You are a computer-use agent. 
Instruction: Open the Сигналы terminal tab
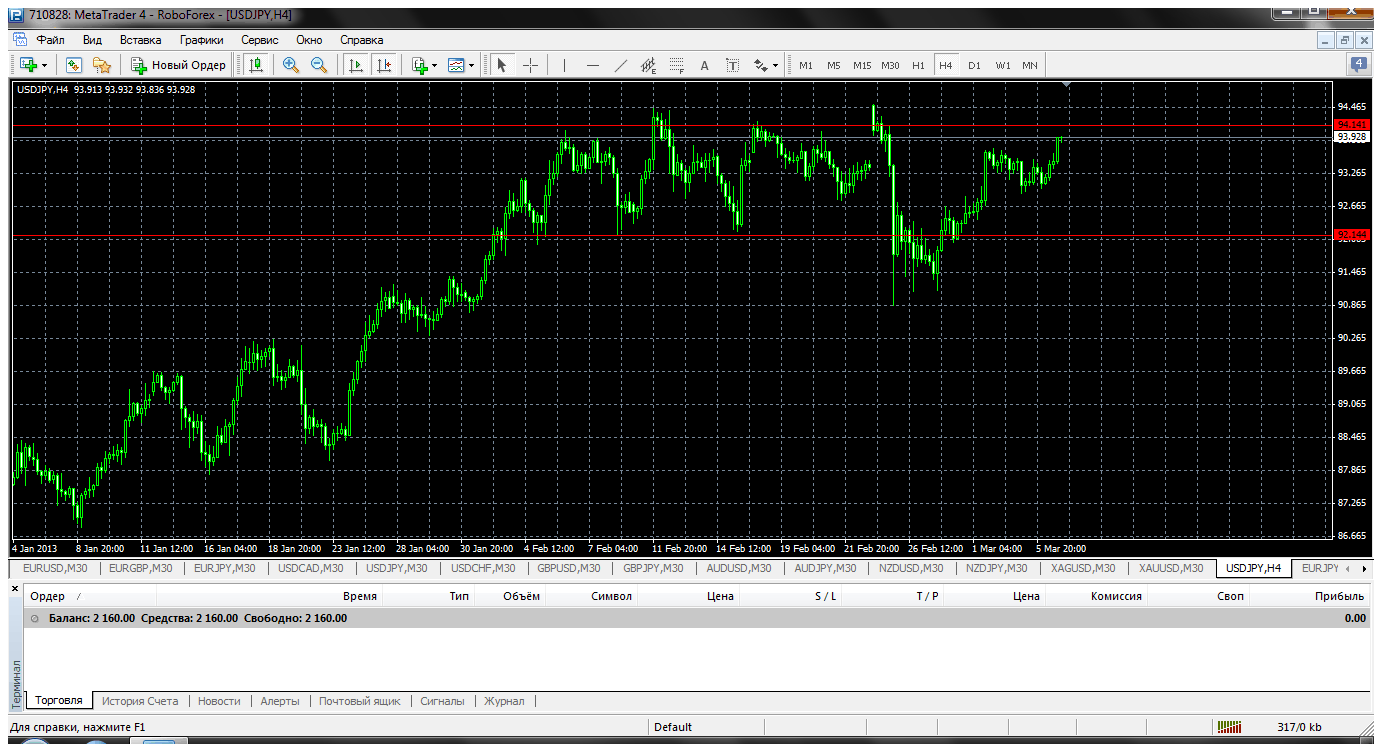click(x=442, y=701)
